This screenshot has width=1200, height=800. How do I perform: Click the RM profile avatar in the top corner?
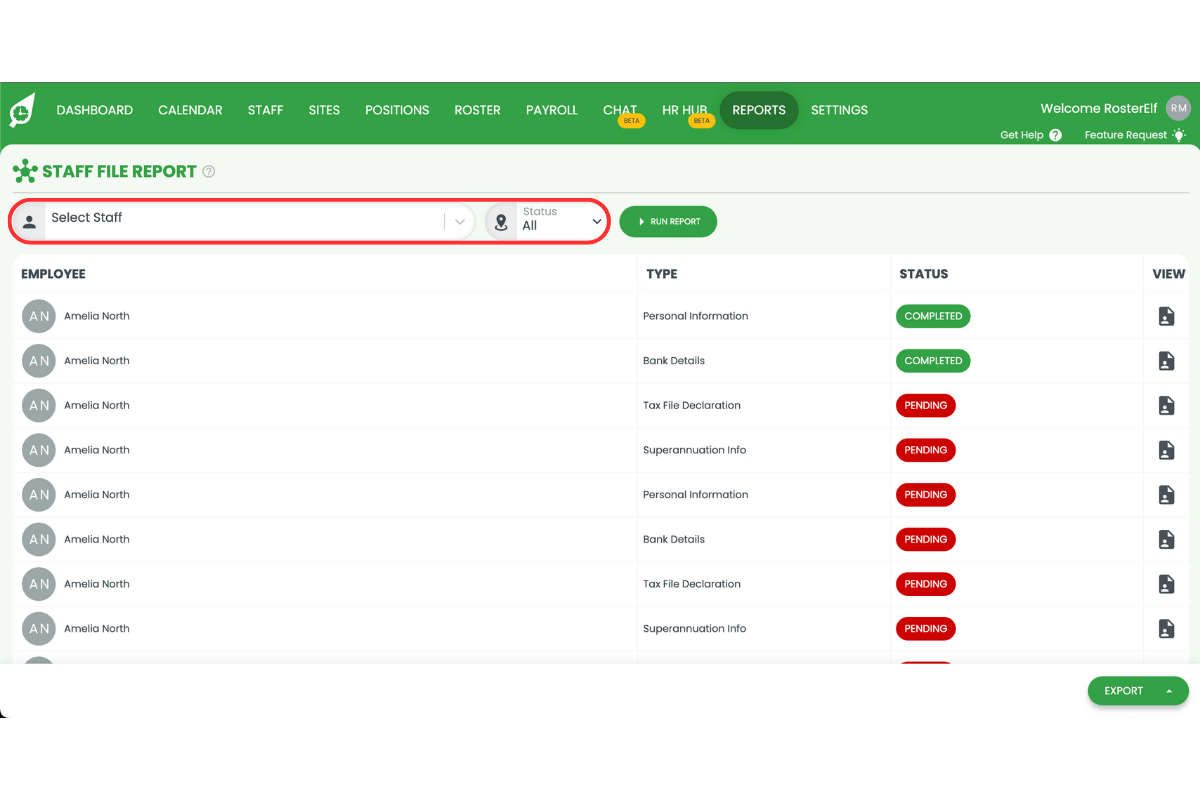[x=1178, y=108]
